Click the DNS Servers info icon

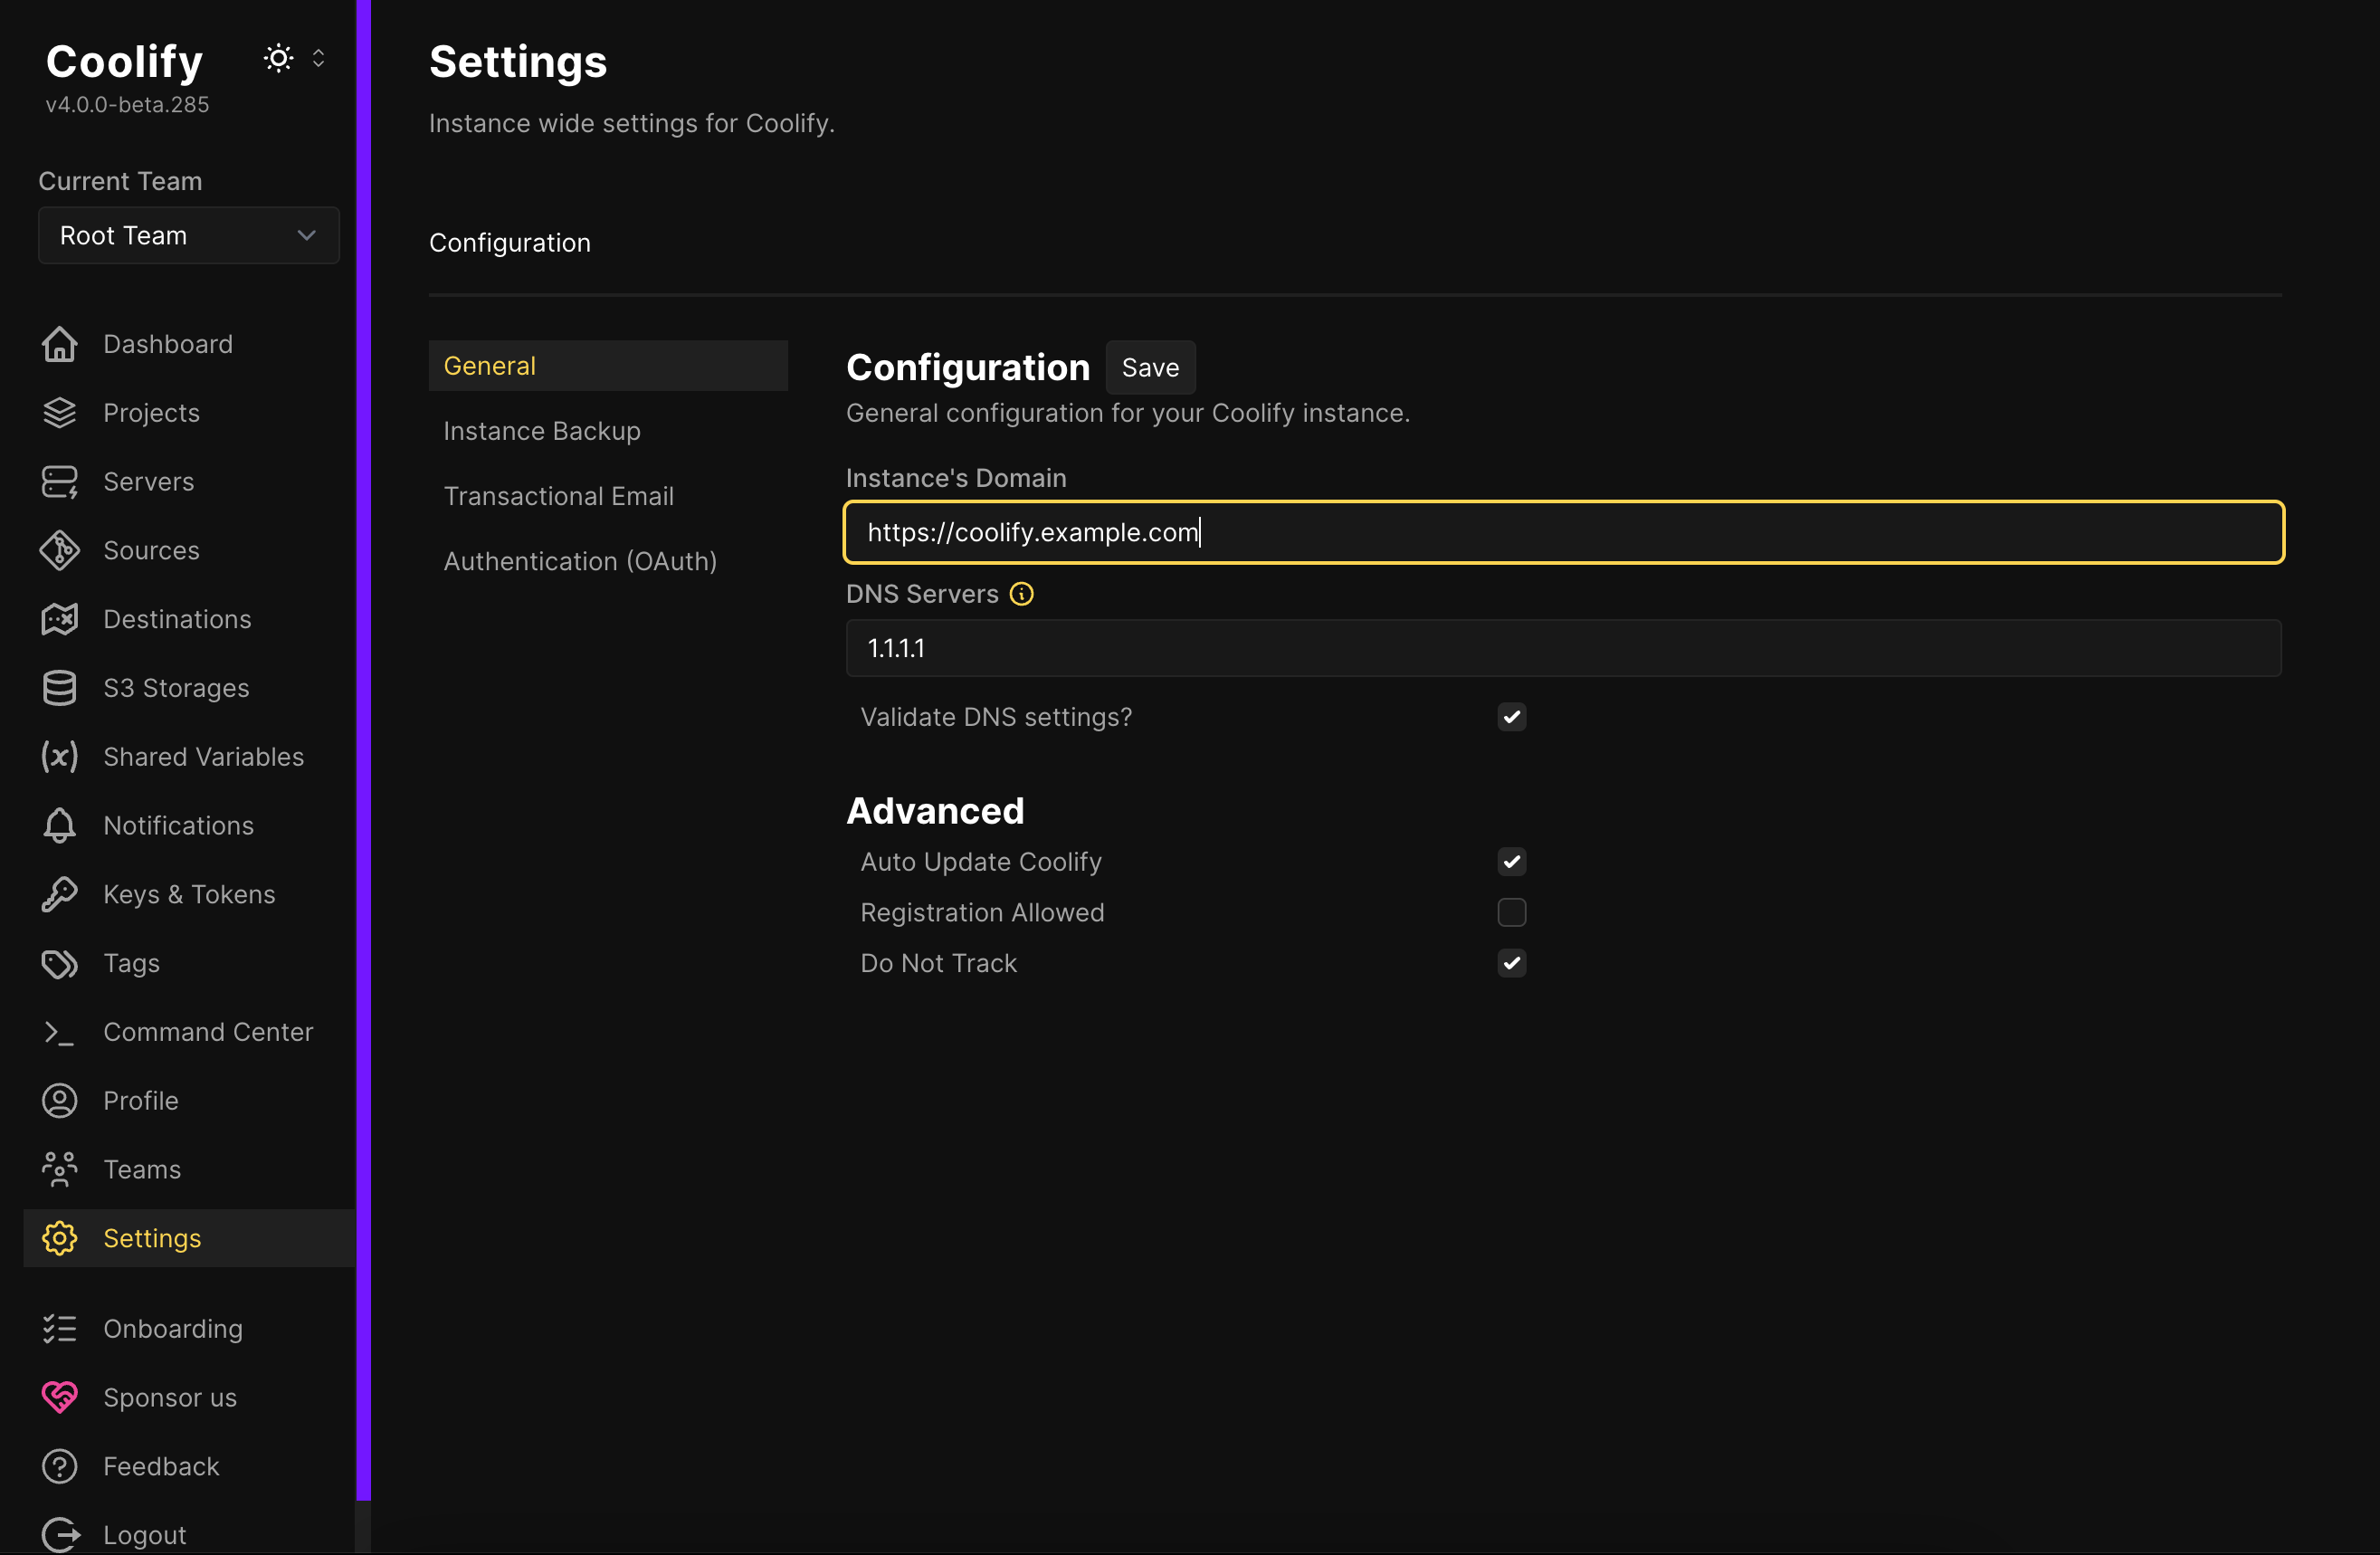point(1021,594)
